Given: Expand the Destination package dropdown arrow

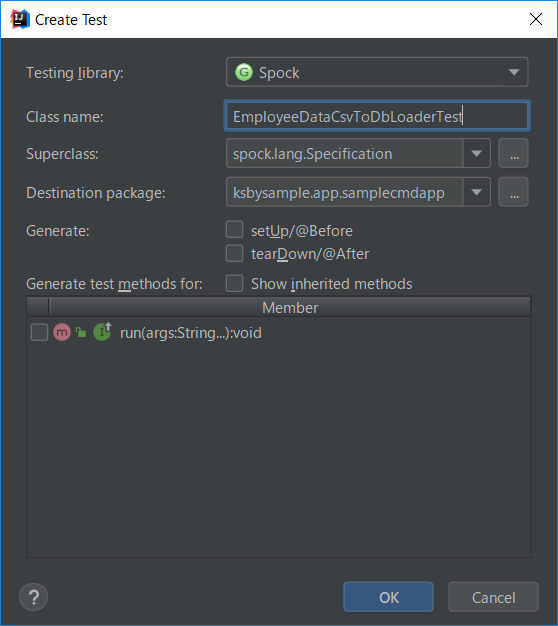Looking at the screenshot, I should (x=477, y=192).
